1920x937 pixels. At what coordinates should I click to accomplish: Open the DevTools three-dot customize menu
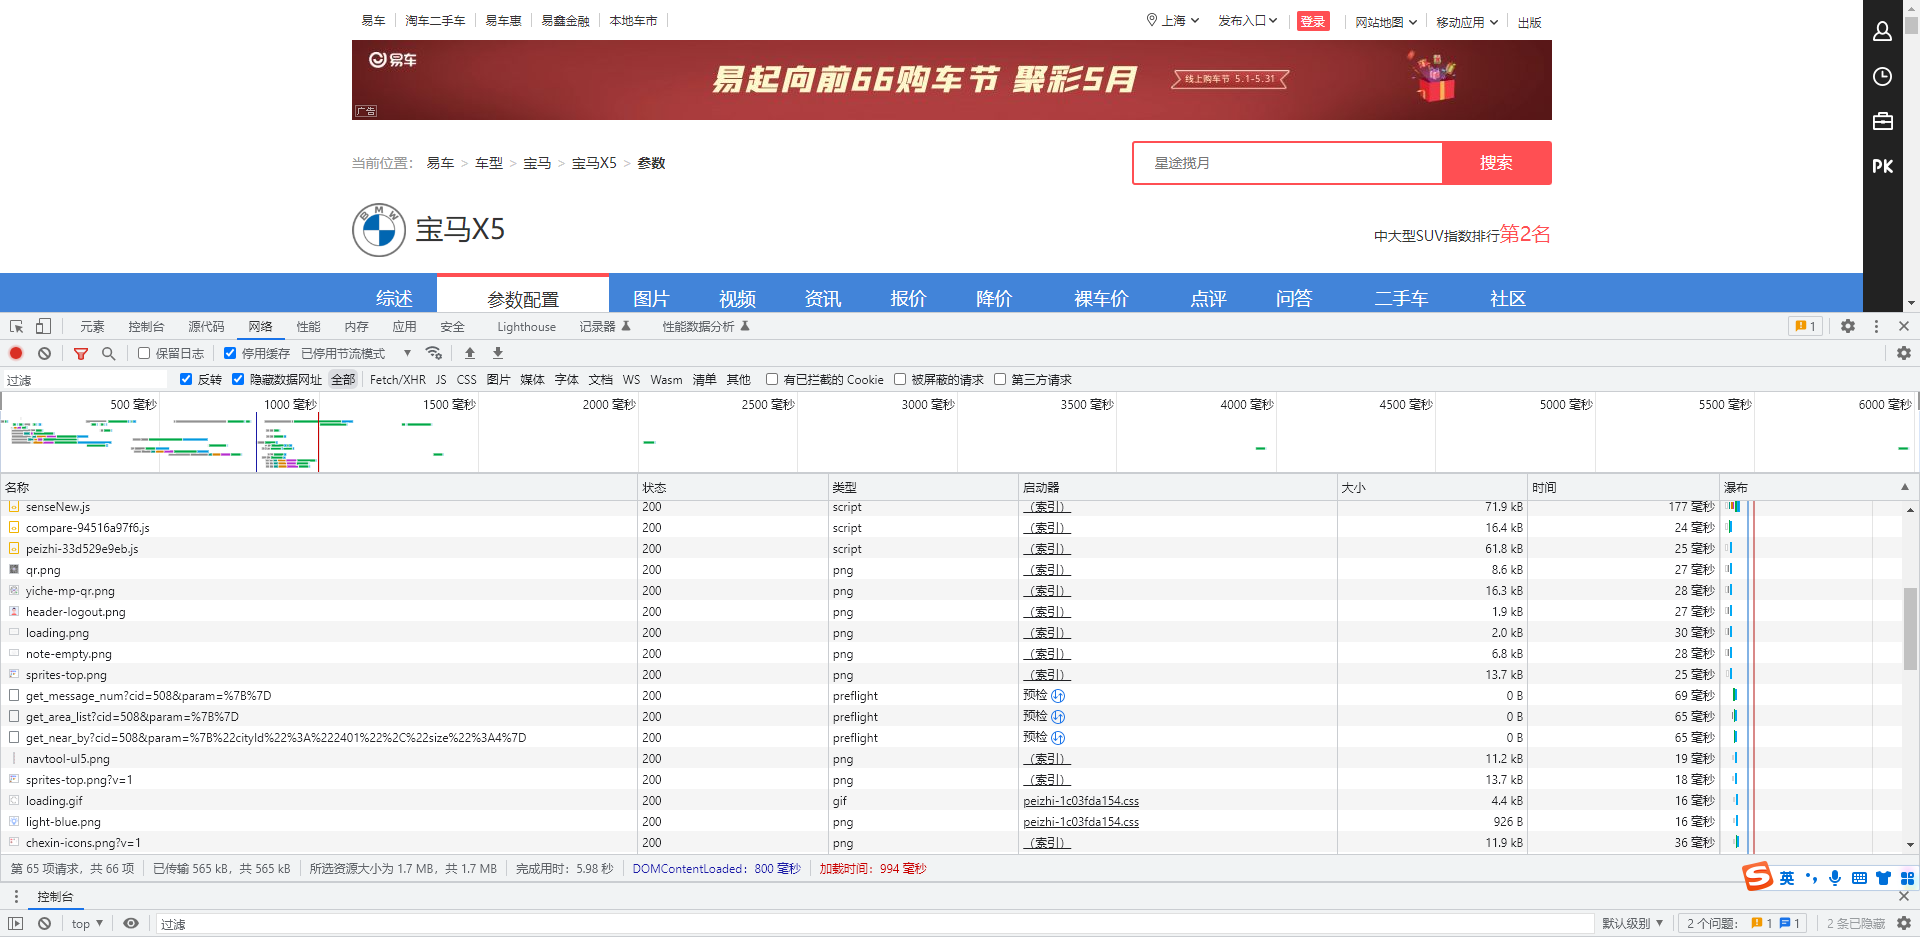1876,326
